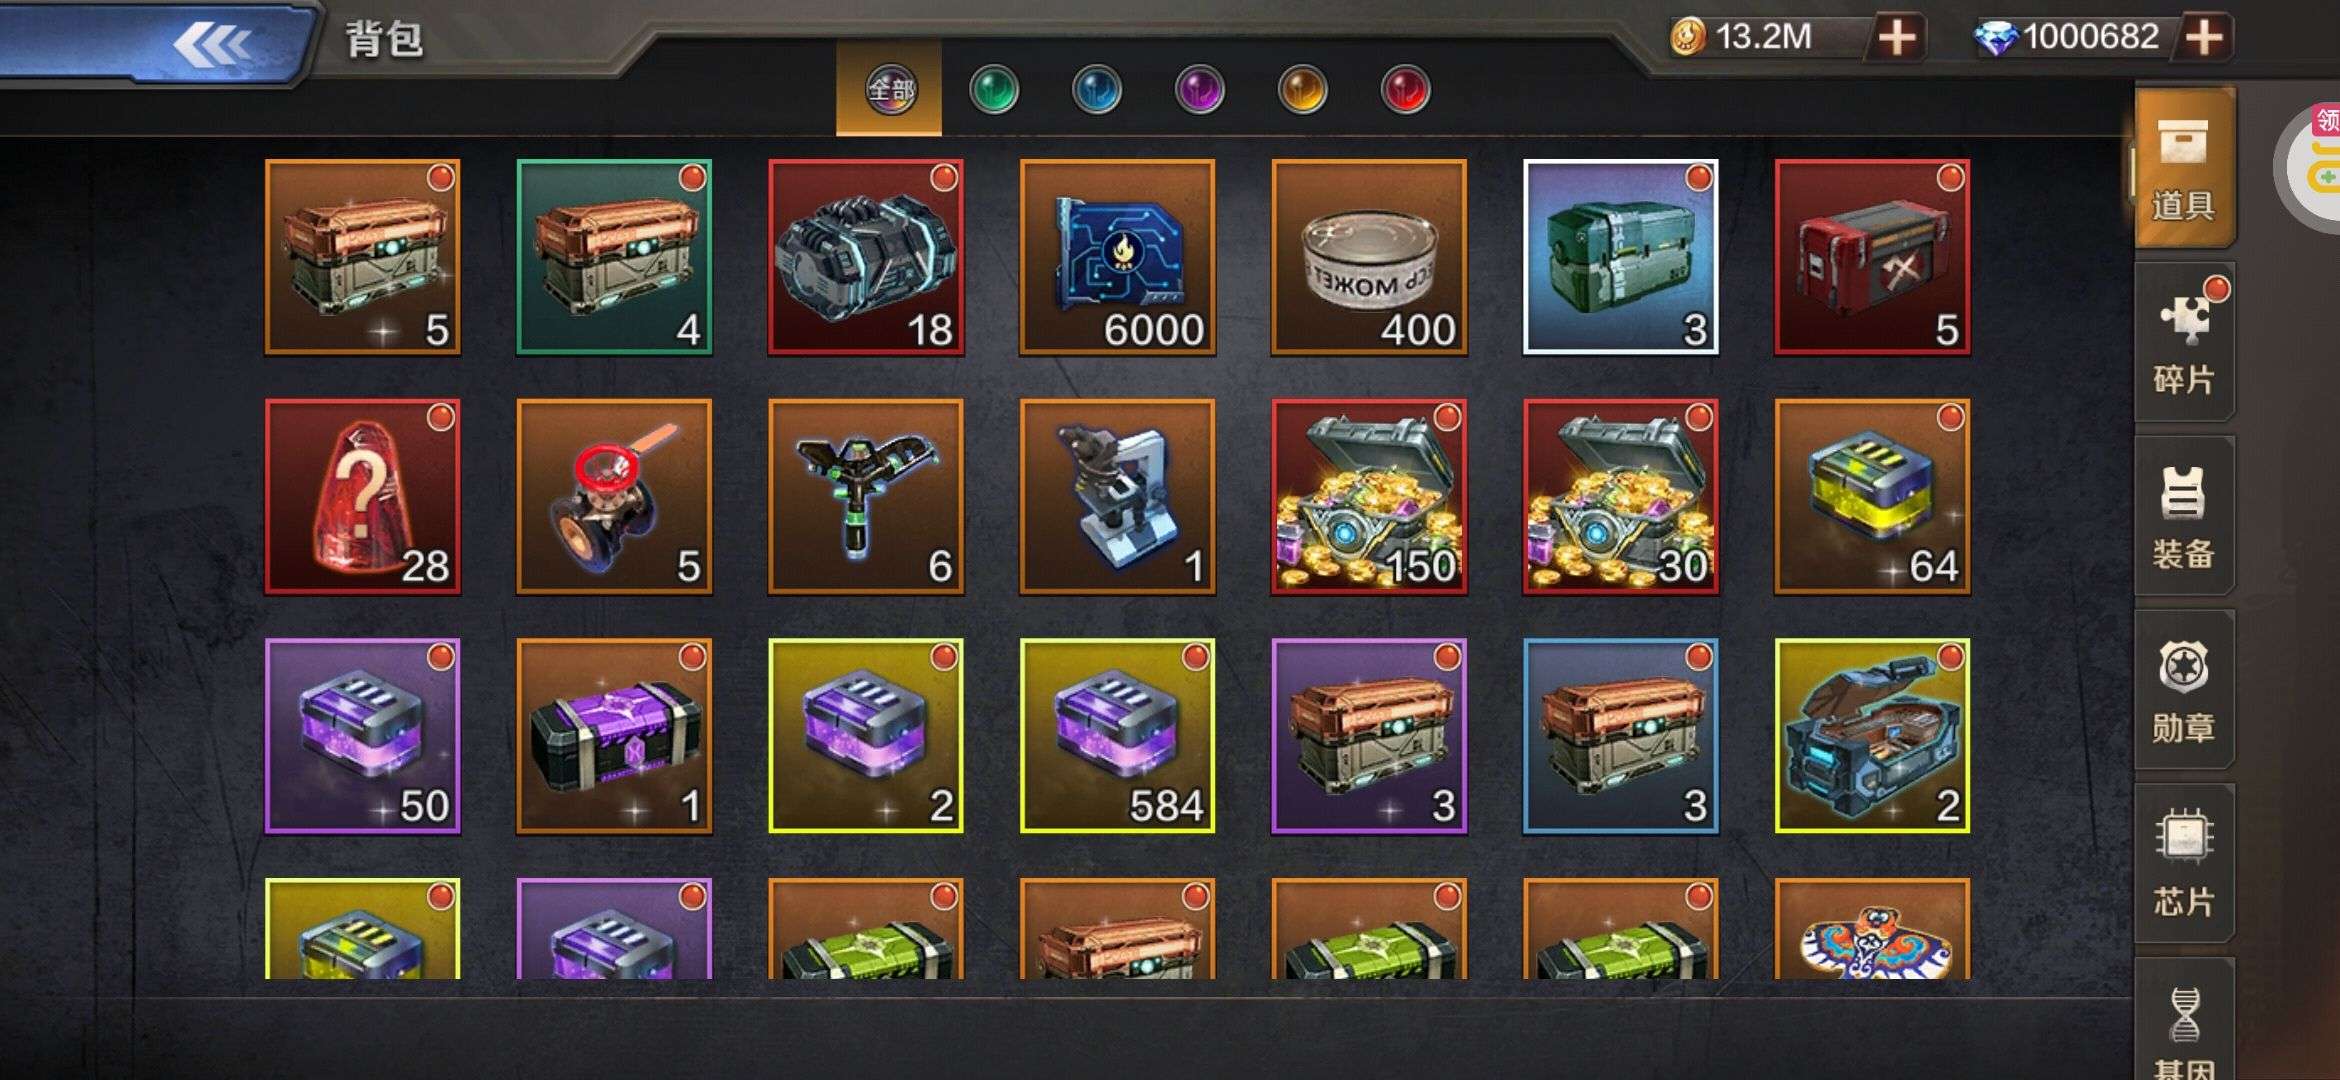Add more gold coins with plus button
This screenshot has height=1080, width=2340.
1897,38
